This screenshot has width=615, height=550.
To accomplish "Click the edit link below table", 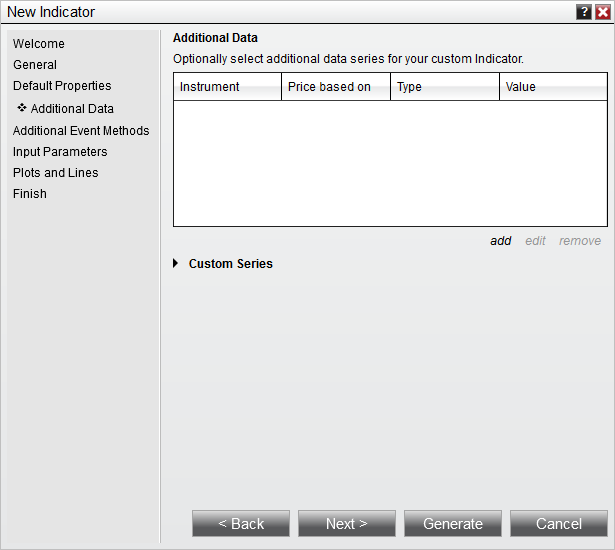I will pyautogui.click(x=535, y=241).
